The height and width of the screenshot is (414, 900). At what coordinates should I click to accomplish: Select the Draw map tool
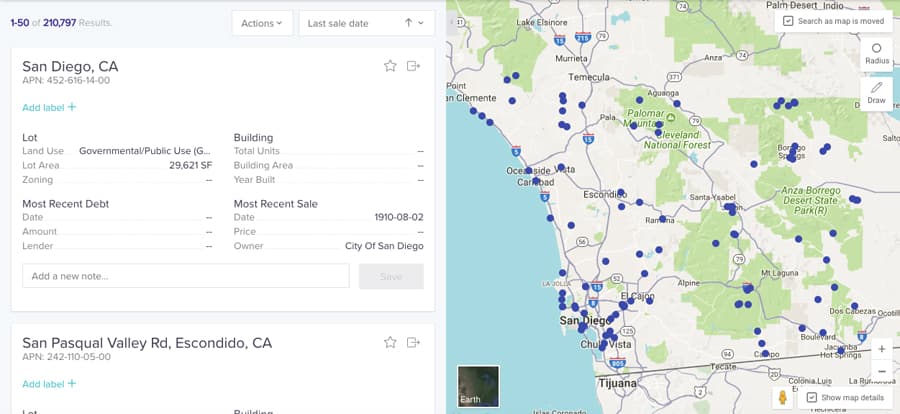tap(877, 93)
